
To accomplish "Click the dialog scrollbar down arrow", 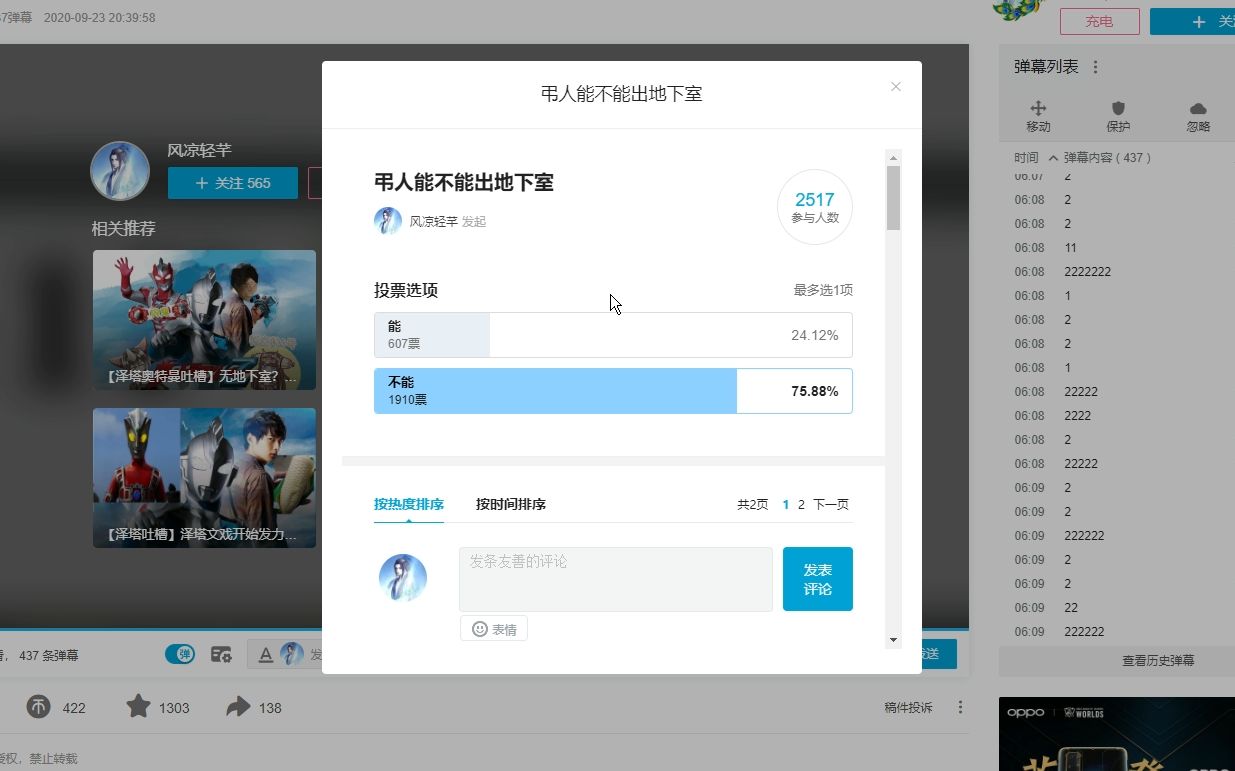I will [893, 640].
